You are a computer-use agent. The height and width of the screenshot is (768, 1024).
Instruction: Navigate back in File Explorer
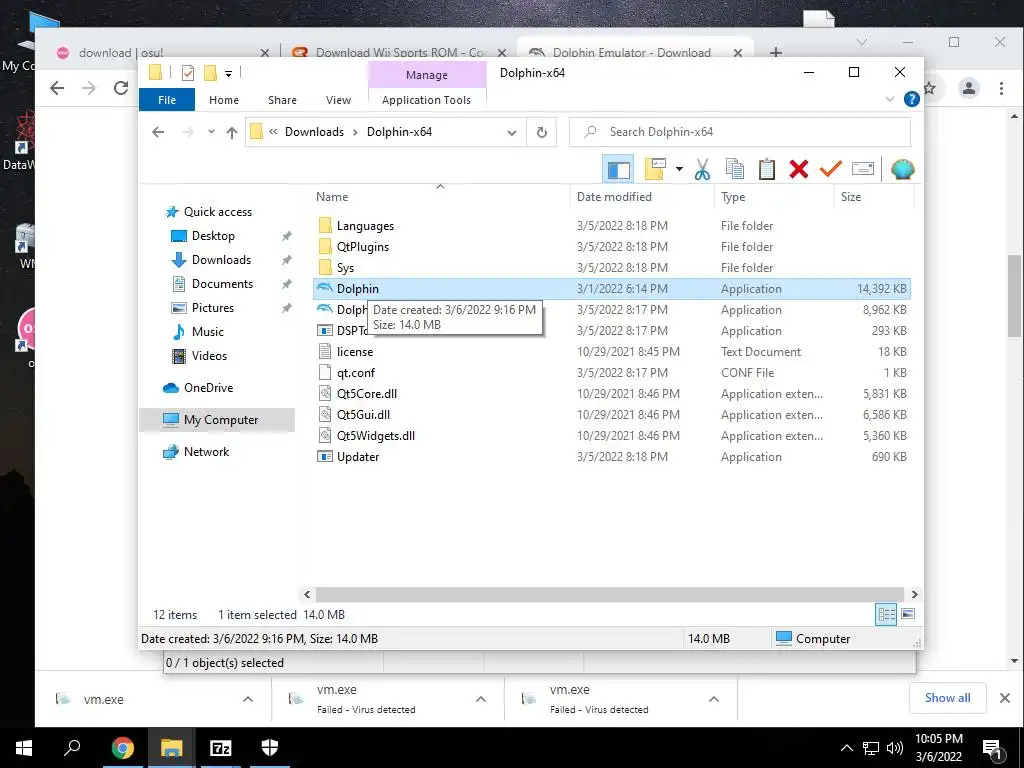tap(157, 132)
